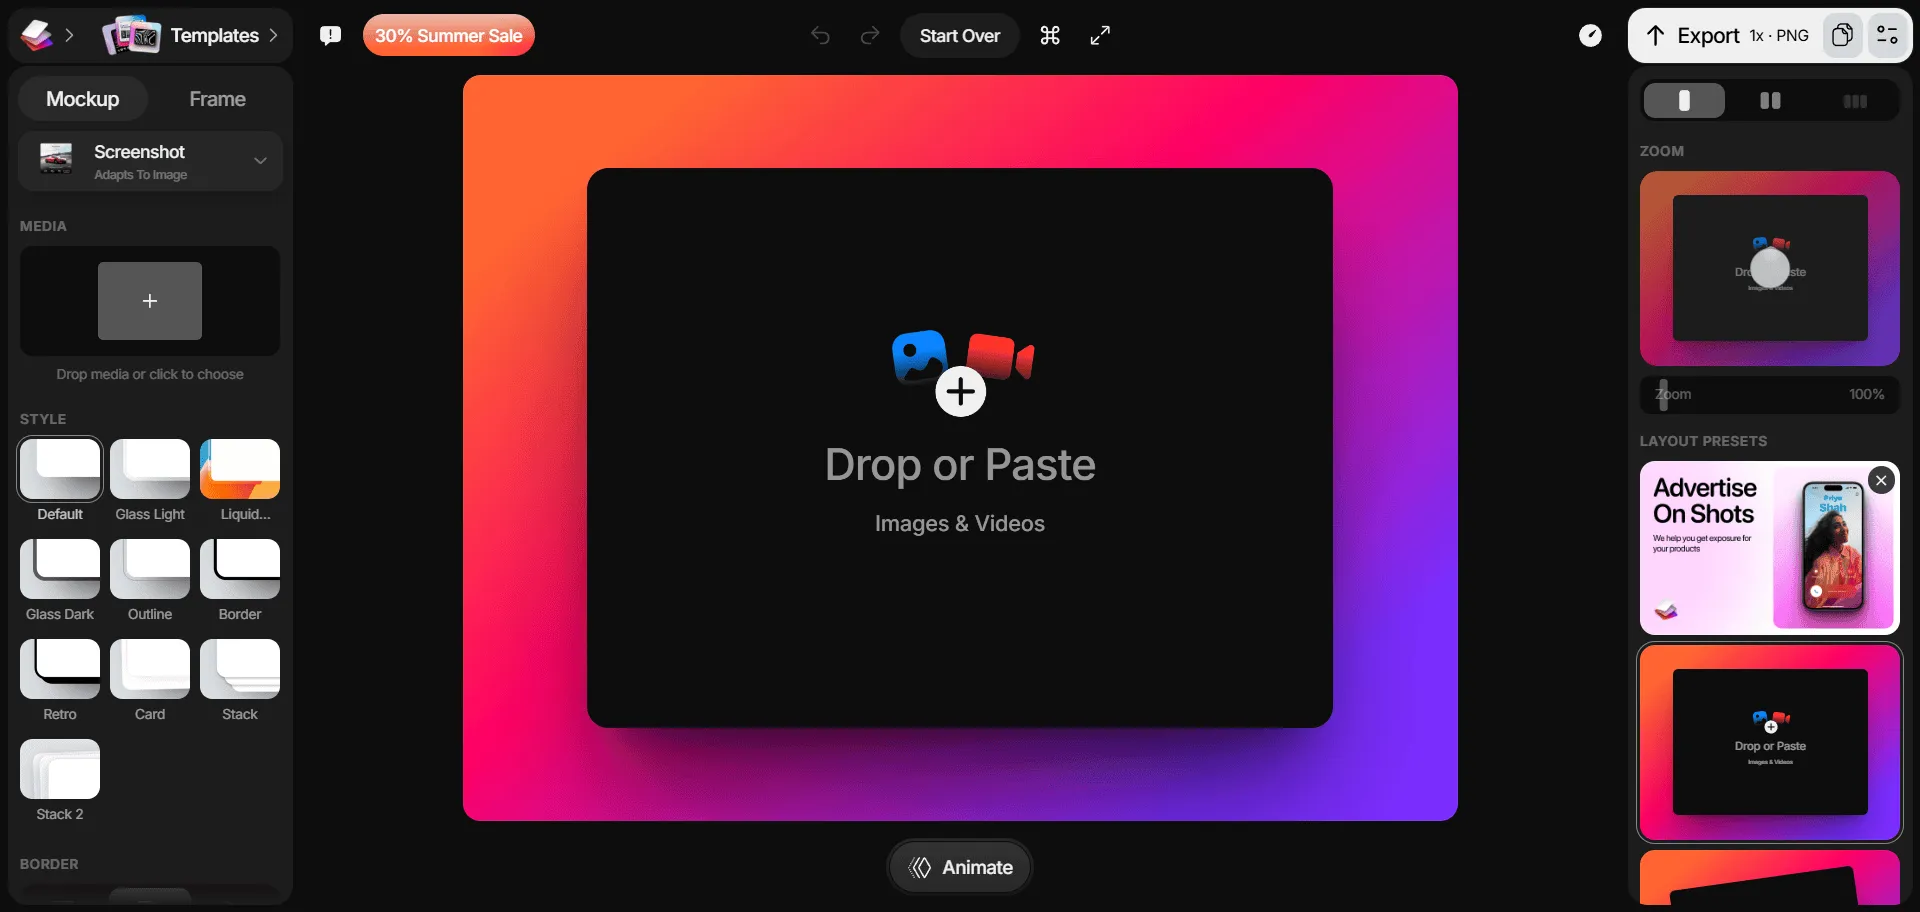Select the Mockup tab
Viewport: 1920px width, 912px height.
point(82,98)
